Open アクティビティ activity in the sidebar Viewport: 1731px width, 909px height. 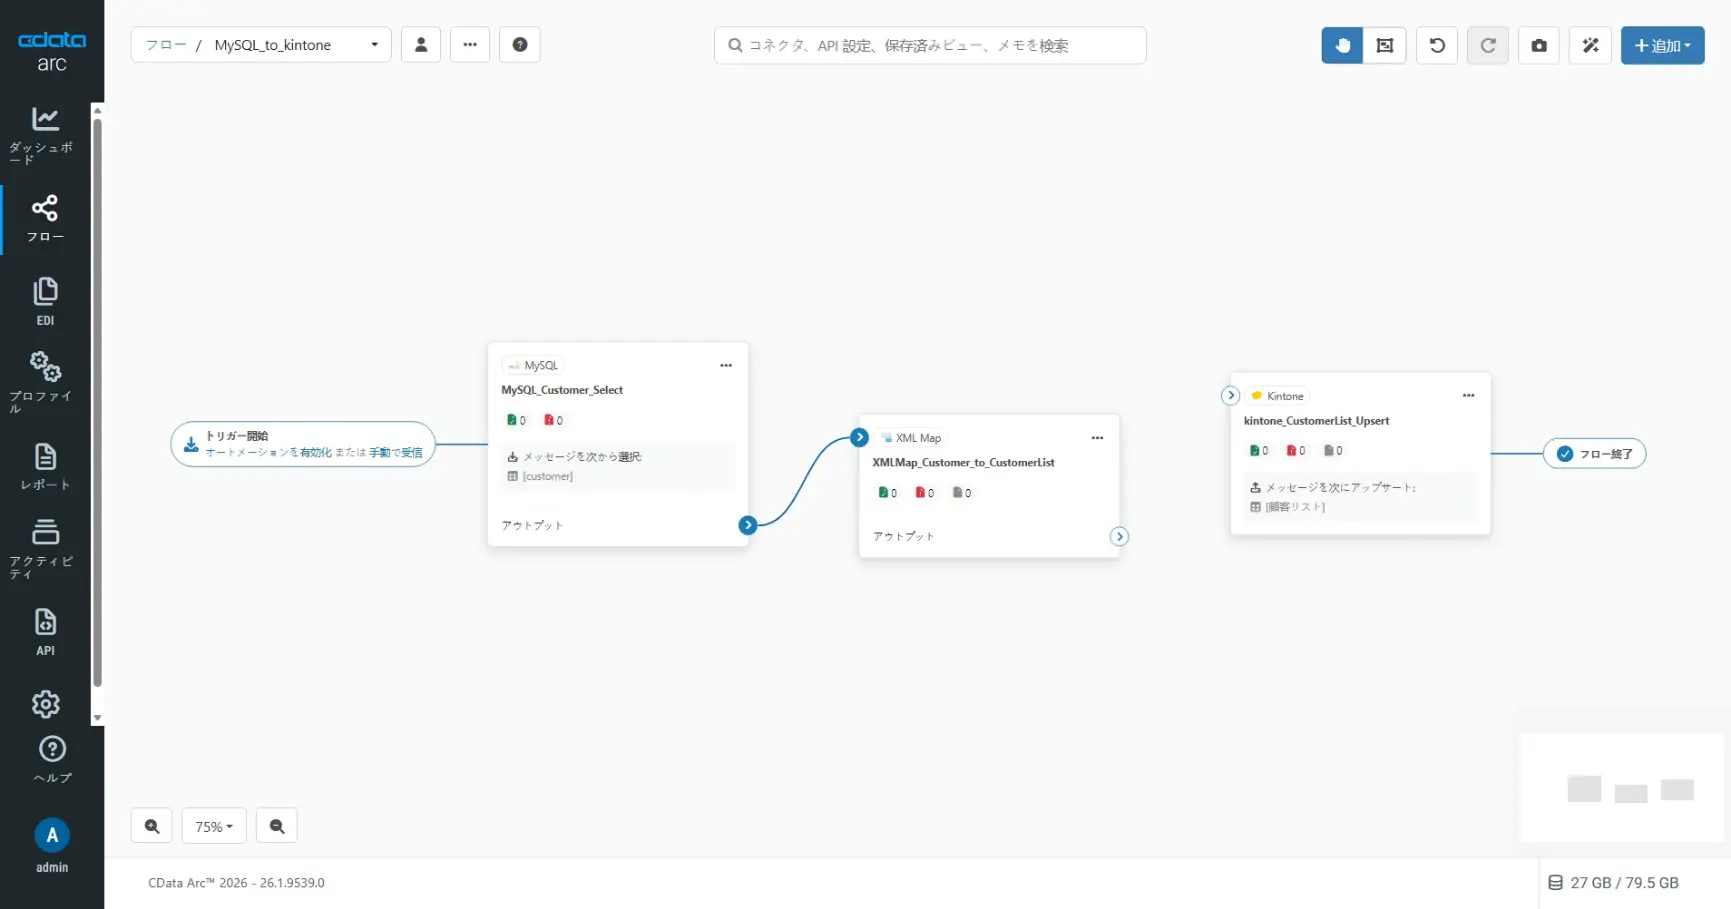pos(45,548)
